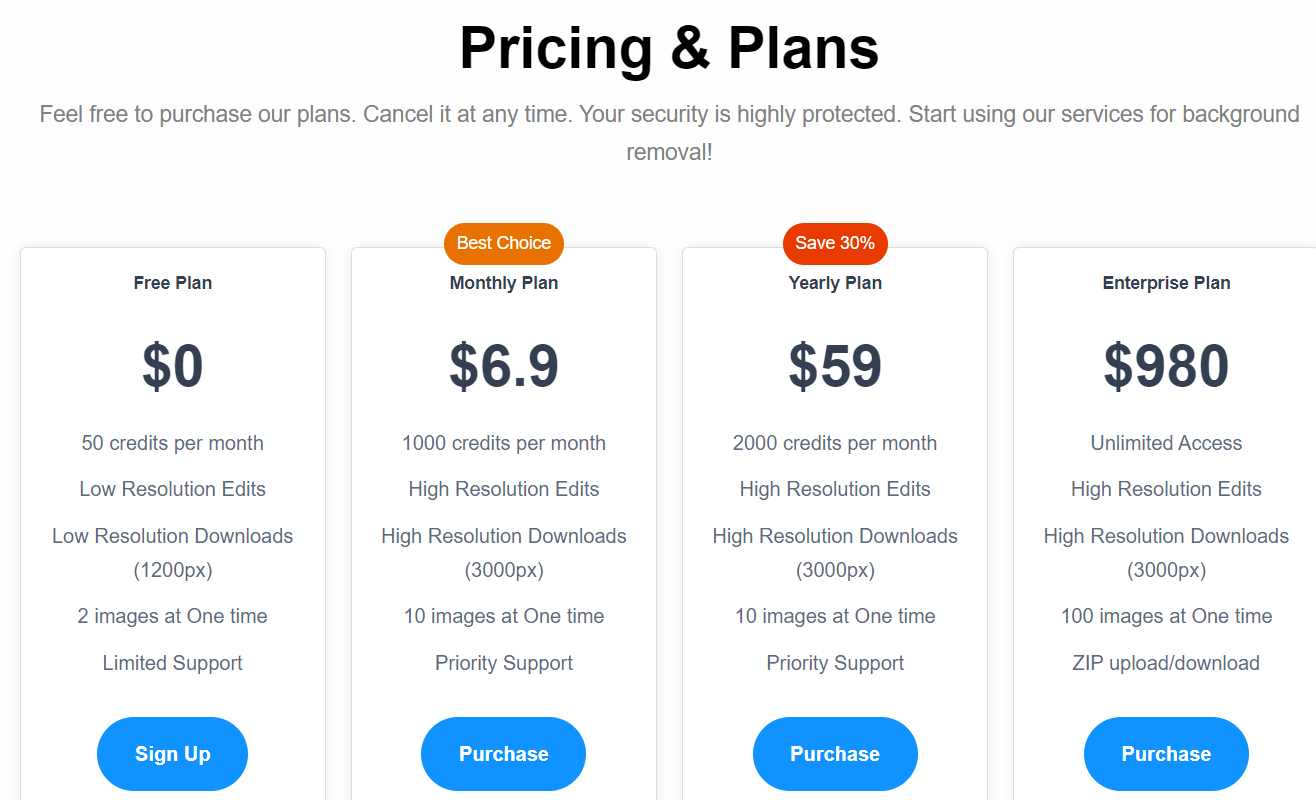Click ZIP upload/download in the Enterprise Plan
The image size is (1316, 800).
(1166, 663)
